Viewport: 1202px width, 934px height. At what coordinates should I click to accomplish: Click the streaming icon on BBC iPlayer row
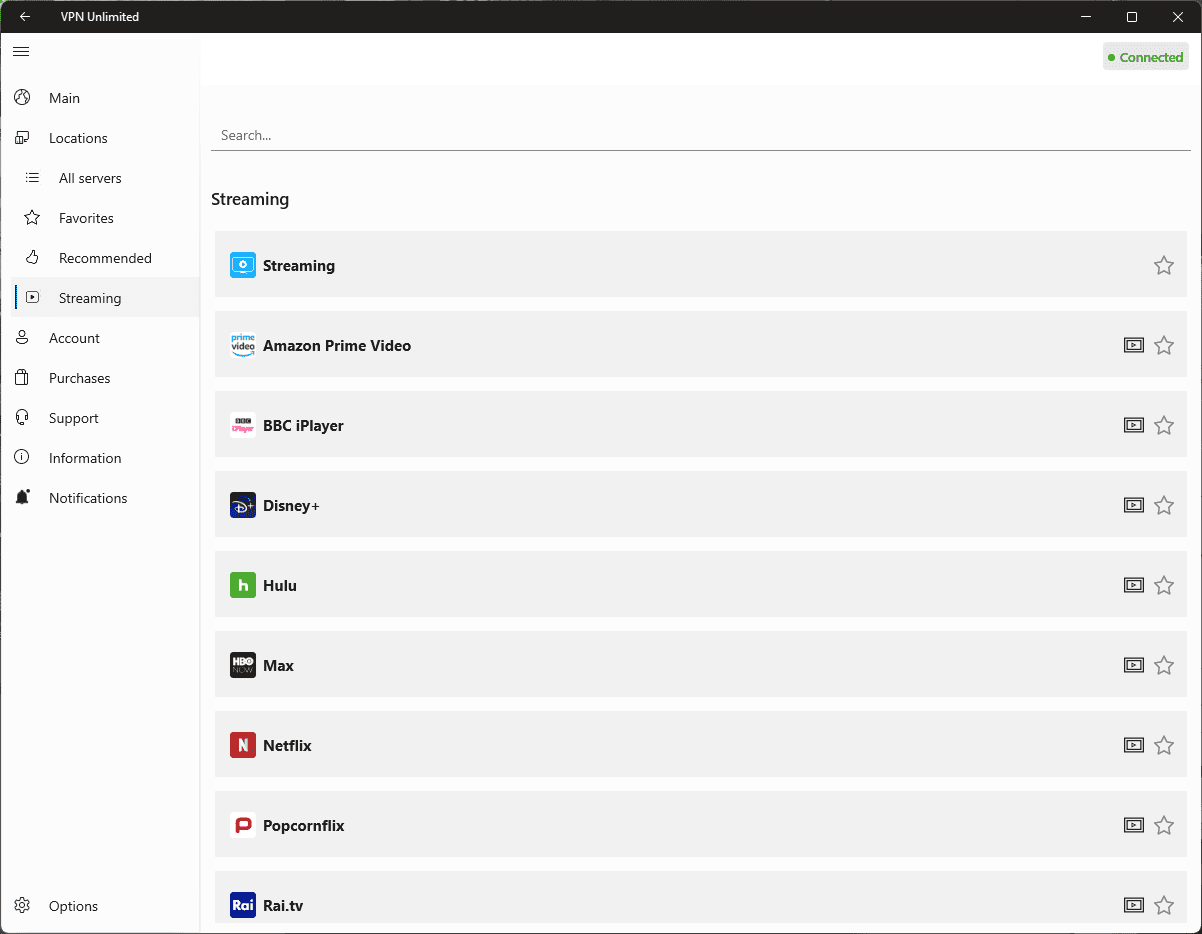coord(1133,425)
